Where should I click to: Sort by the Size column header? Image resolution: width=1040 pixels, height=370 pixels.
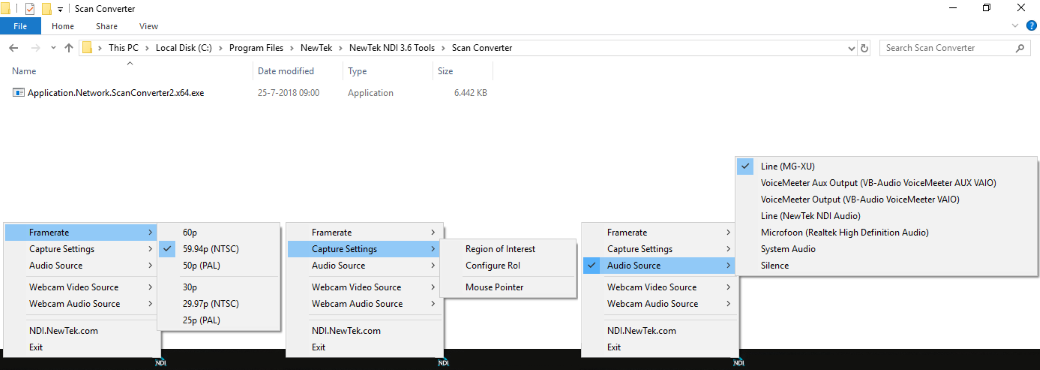coord(445,71)
